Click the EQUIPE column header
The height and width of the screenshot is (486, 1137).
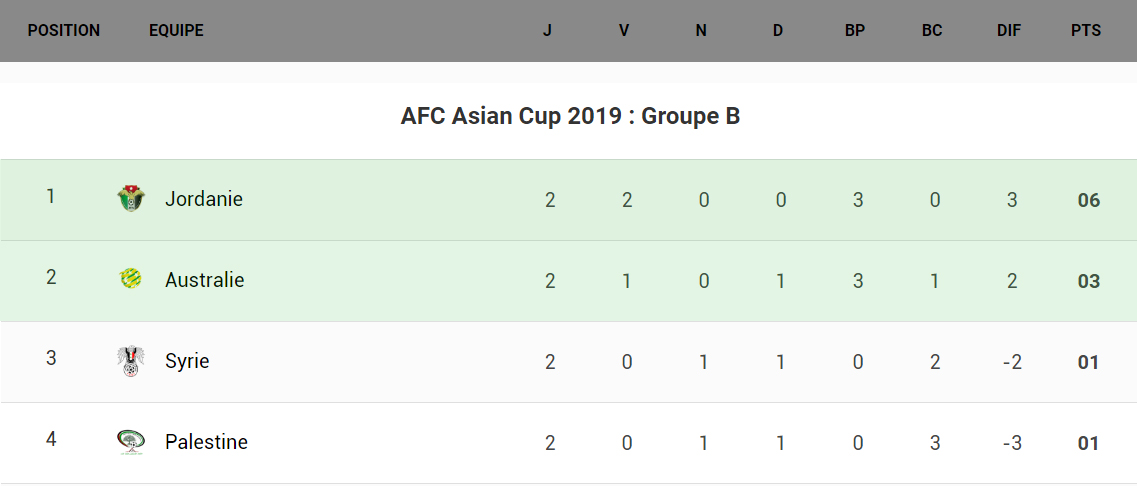tap(176, 30)
